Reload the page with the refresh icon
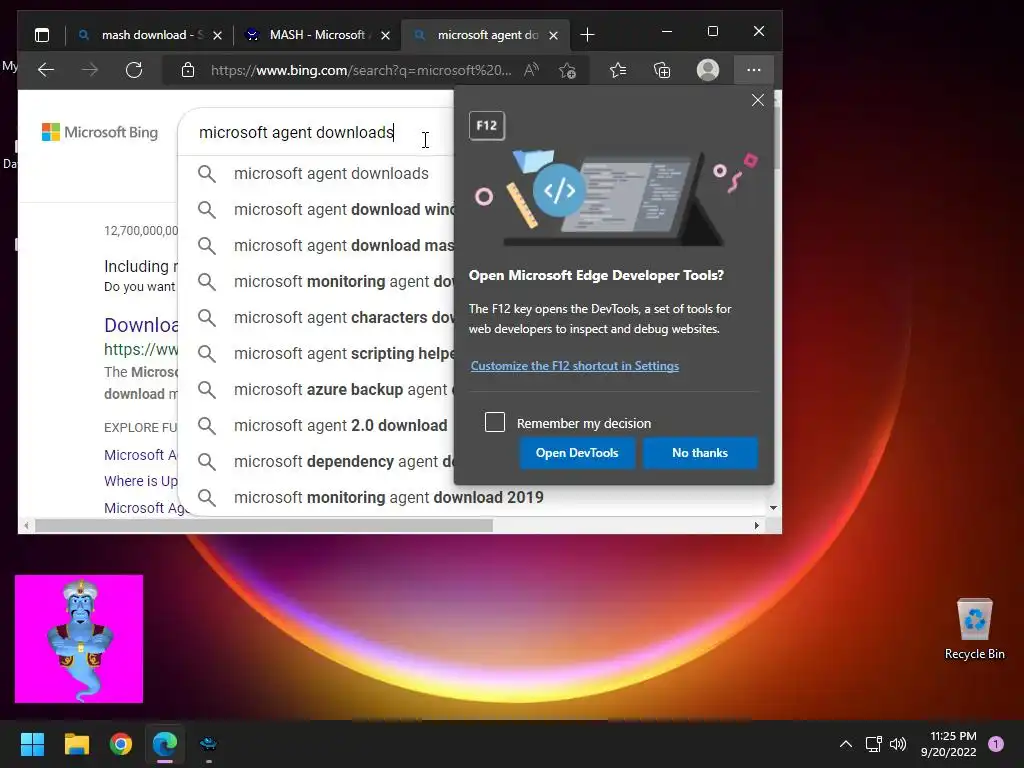 (x=134, y=70)
